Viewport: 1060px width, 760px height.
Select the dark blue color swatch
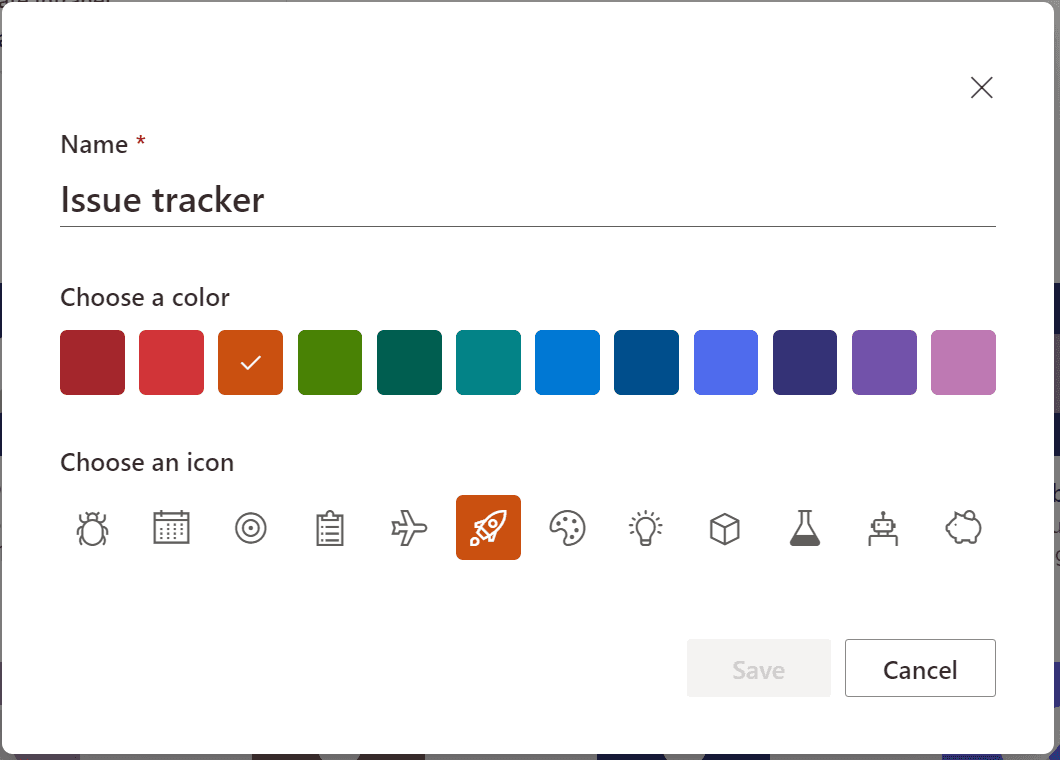646,362
